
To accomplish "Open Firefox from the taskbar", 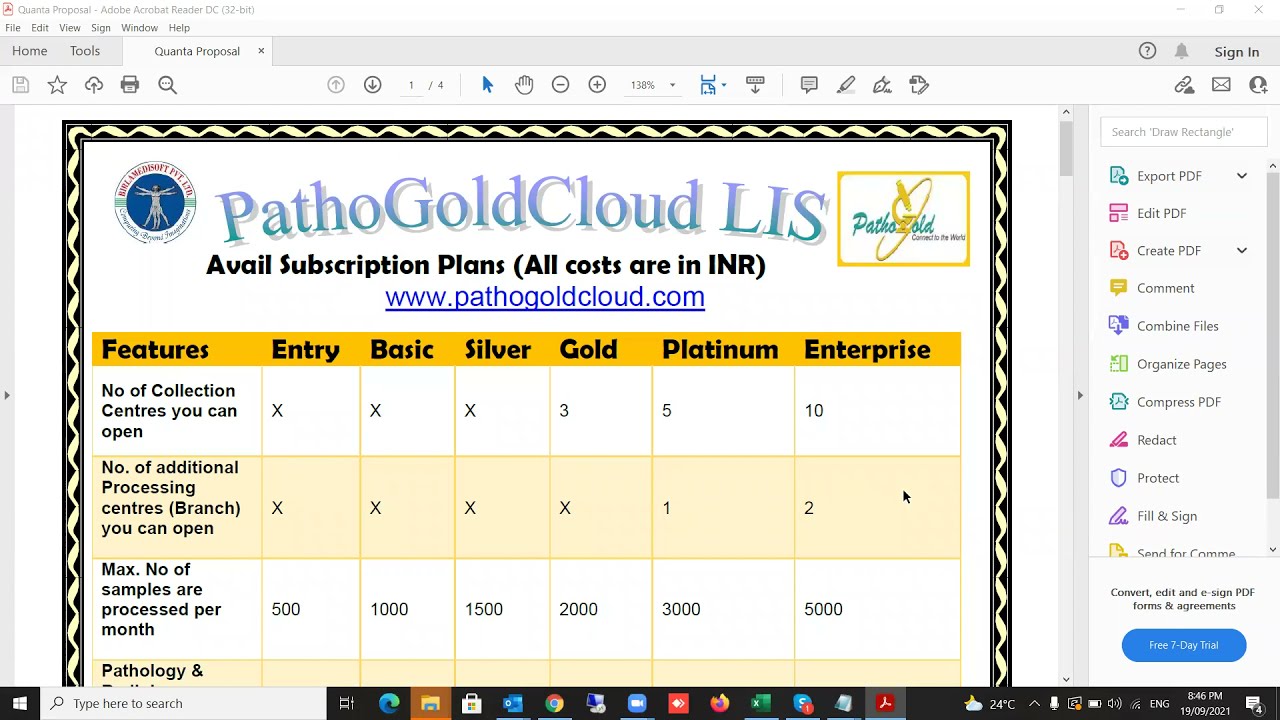I will [720, 703].
